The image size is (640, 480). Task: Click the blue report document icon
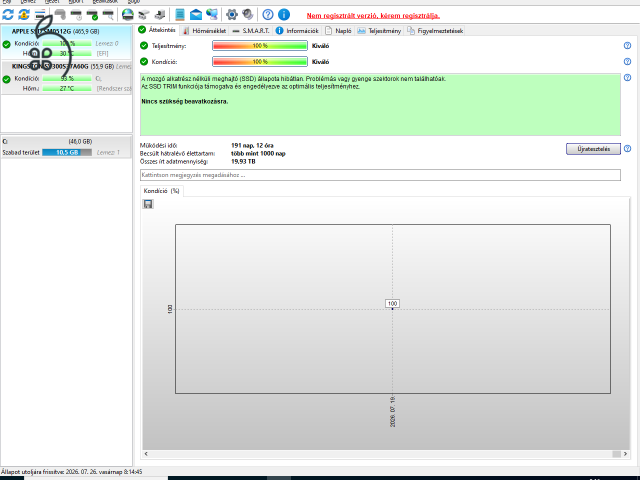click(x=180, y=15)
